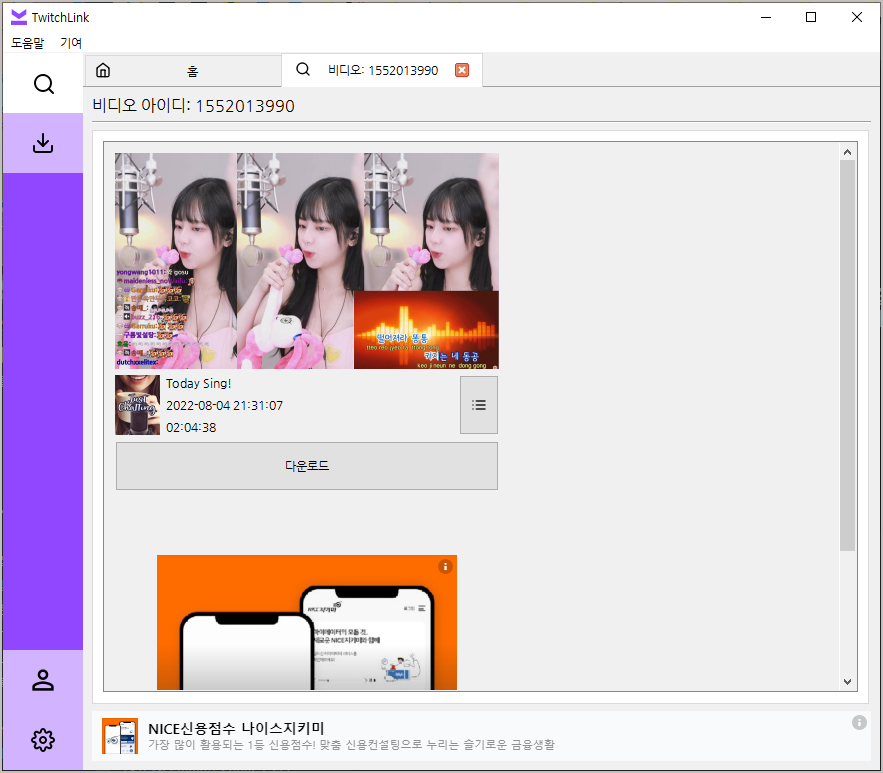Click the Just Chatting category image
The image size is (883, 773).
137,405
